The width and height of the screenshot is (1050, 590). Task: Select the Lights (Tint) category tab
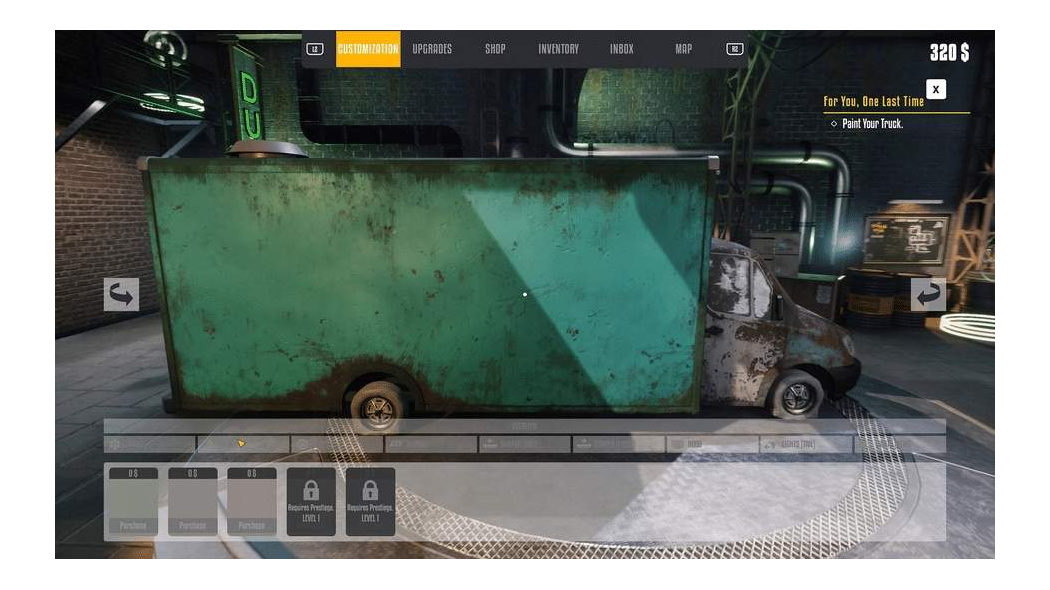(806, 444)
